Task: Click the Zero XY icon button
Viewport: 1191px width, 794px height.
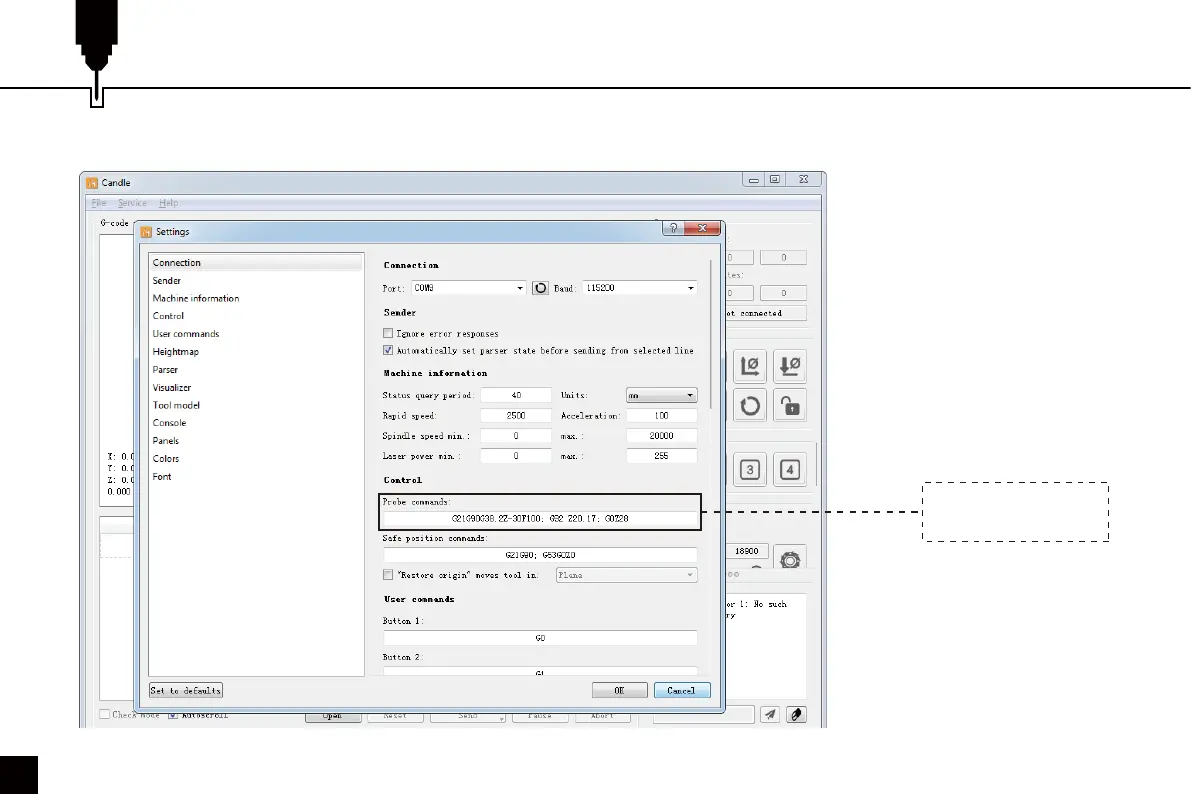Action: pos(750,366)
